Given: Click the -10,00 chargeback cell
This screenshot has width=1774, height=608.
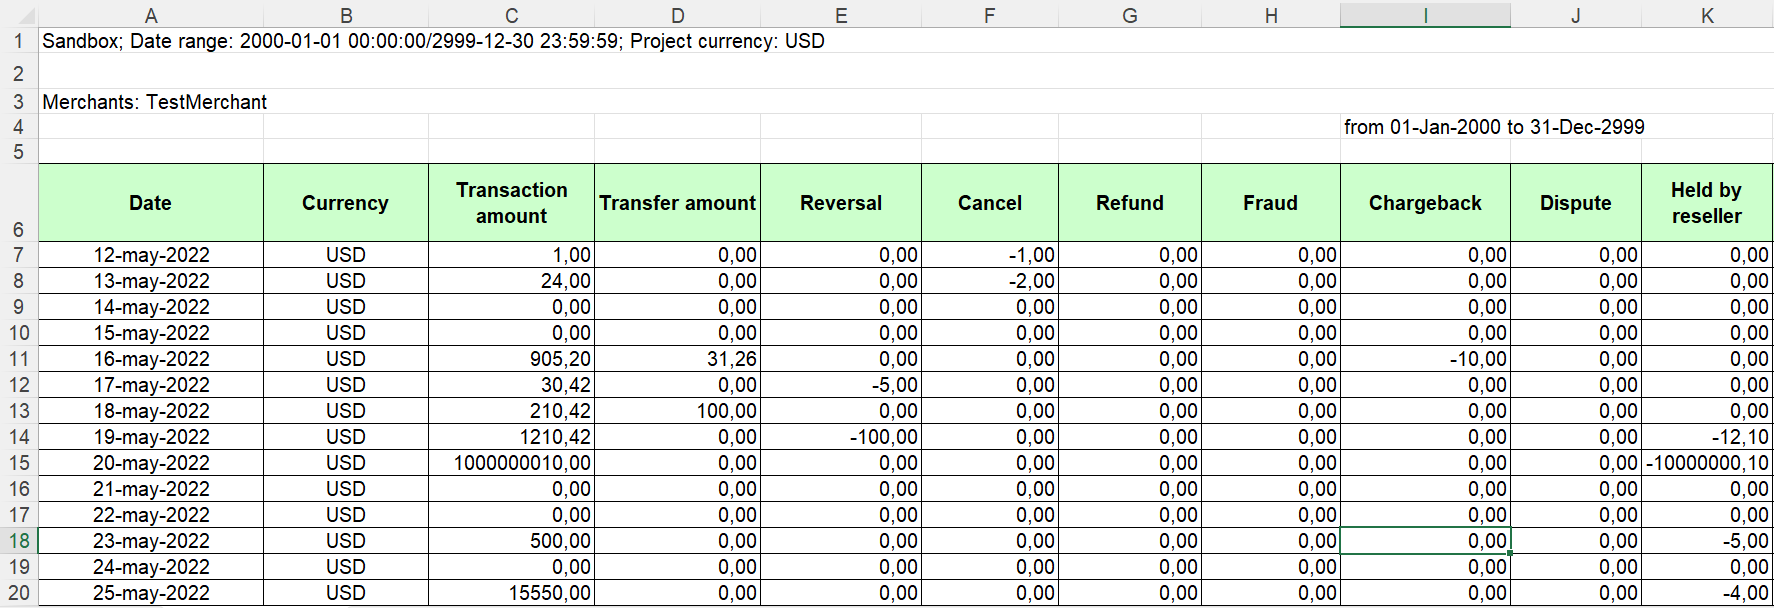Looking at the screenshot, I should [1425, 359].
